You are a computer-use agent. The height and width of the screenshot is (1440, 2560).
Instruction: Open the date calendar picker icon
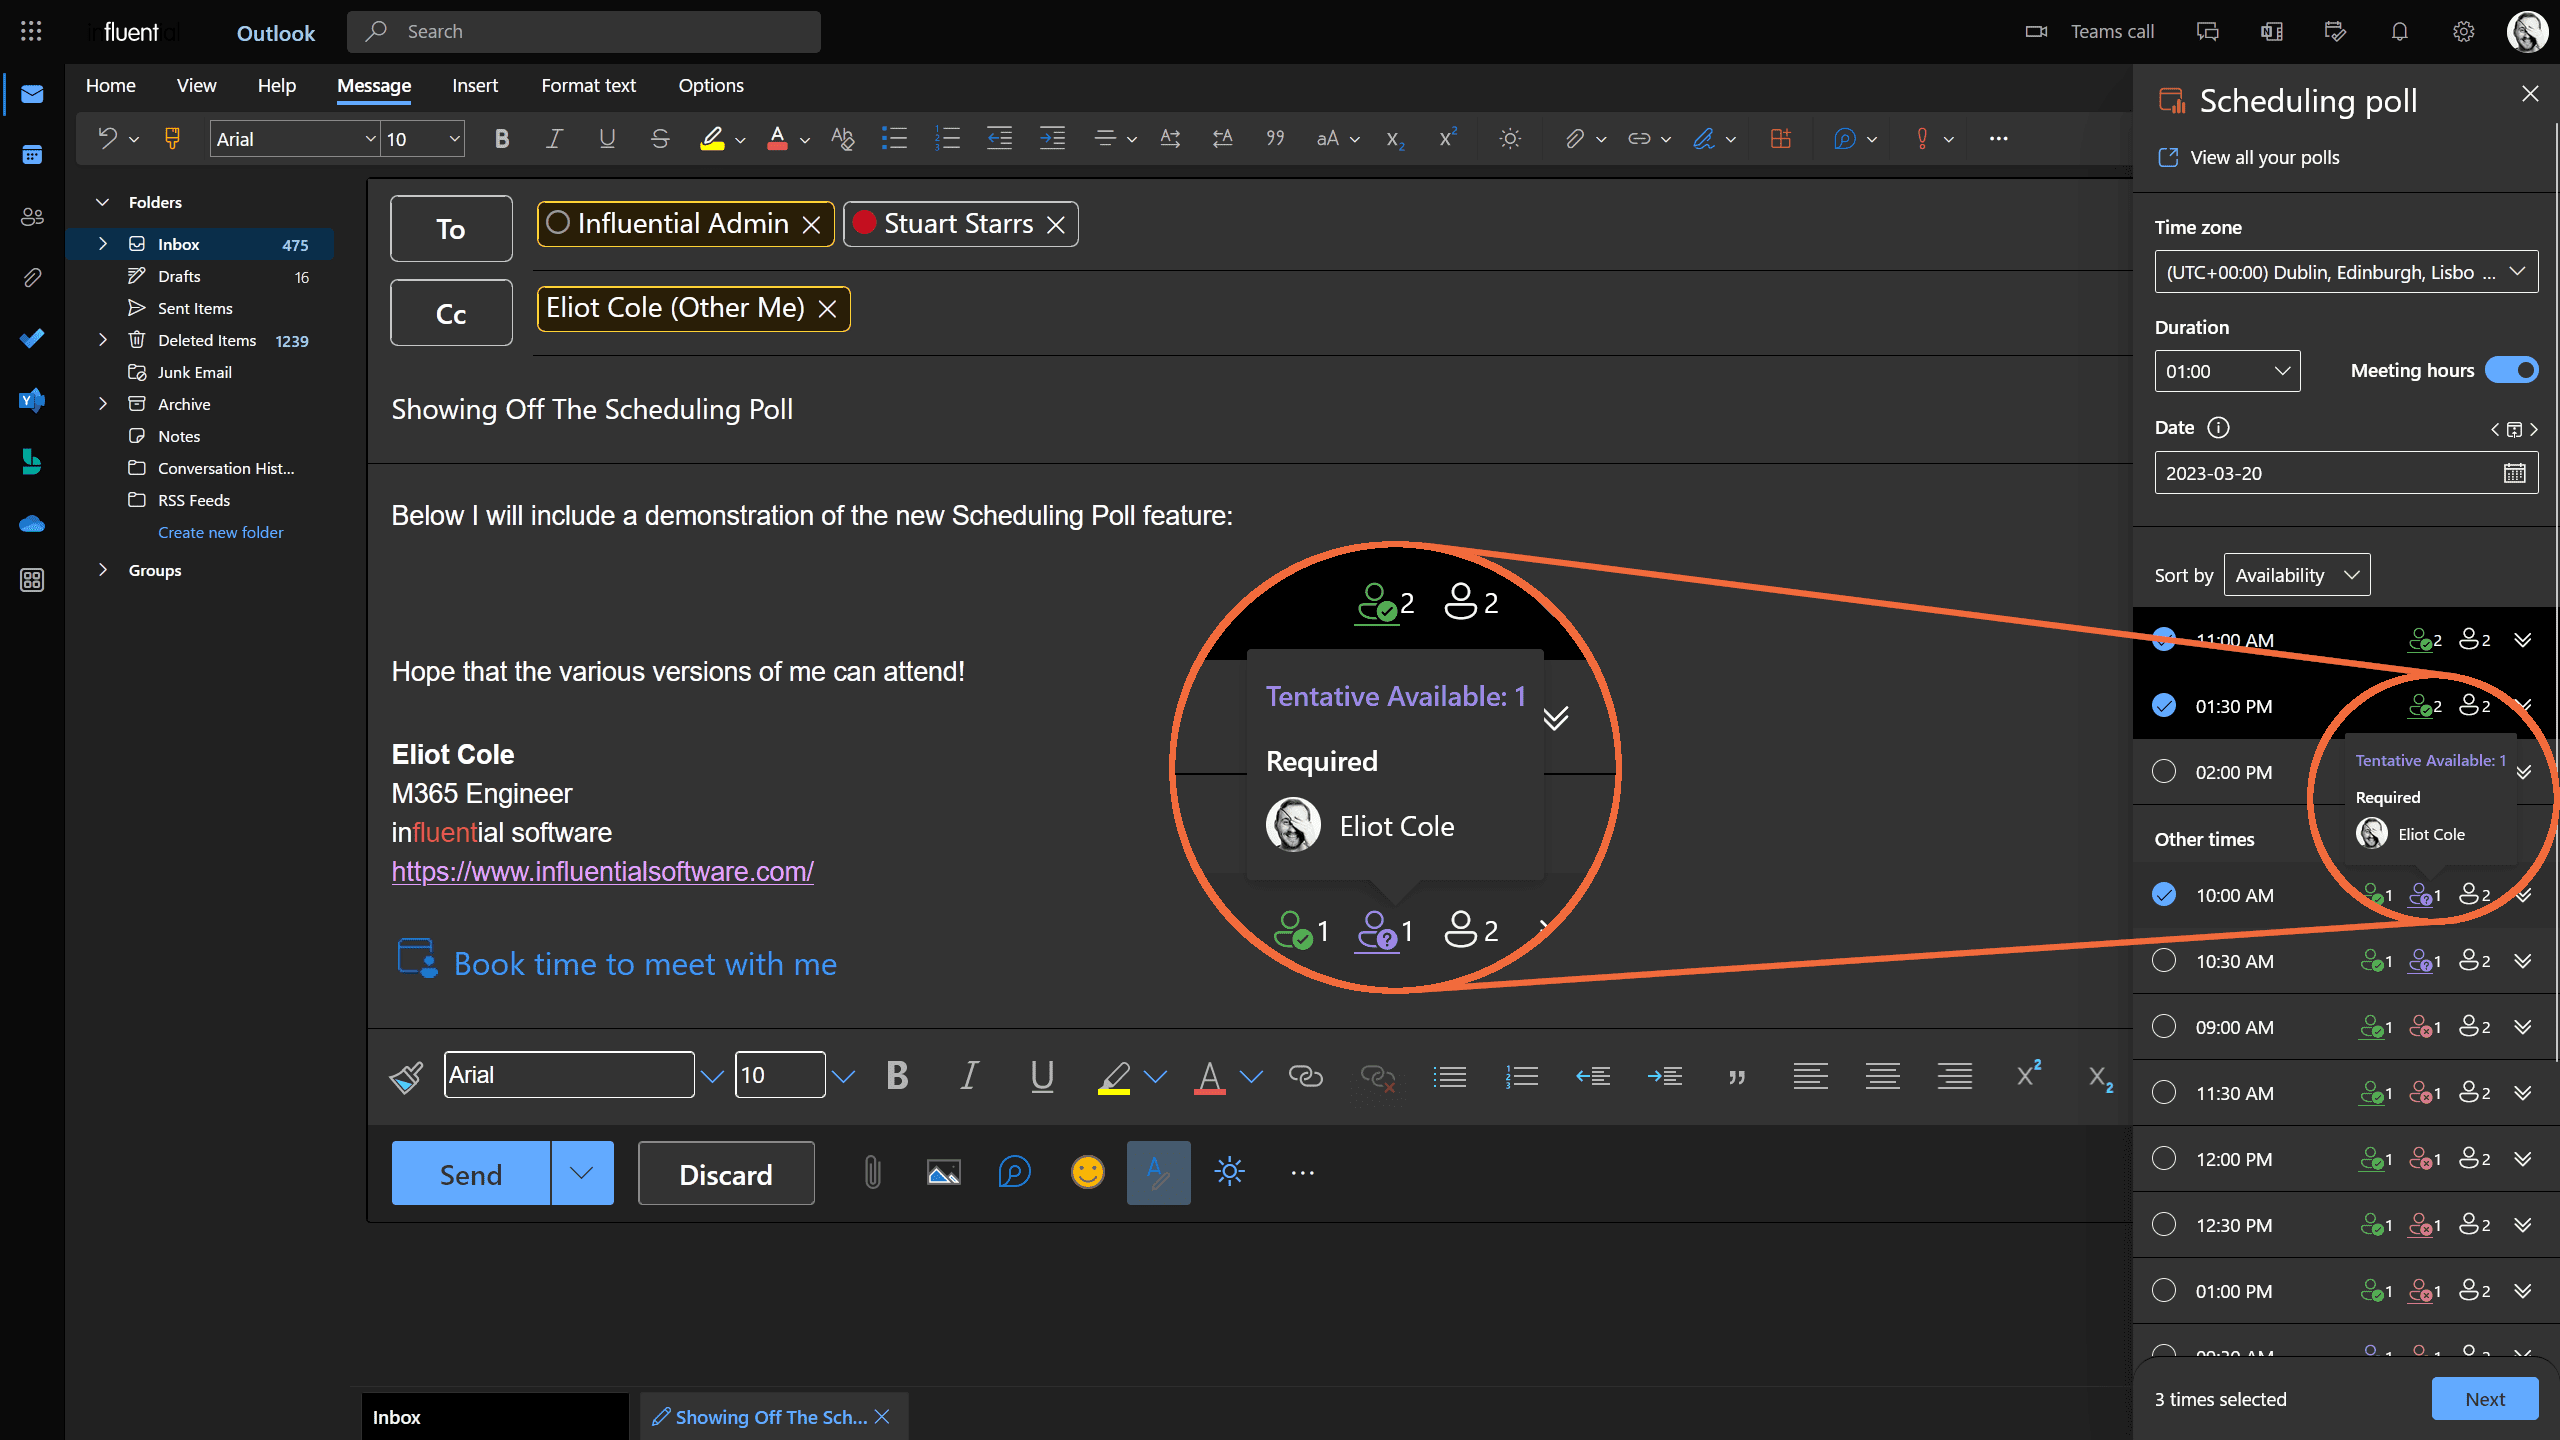click(2514, 473)
